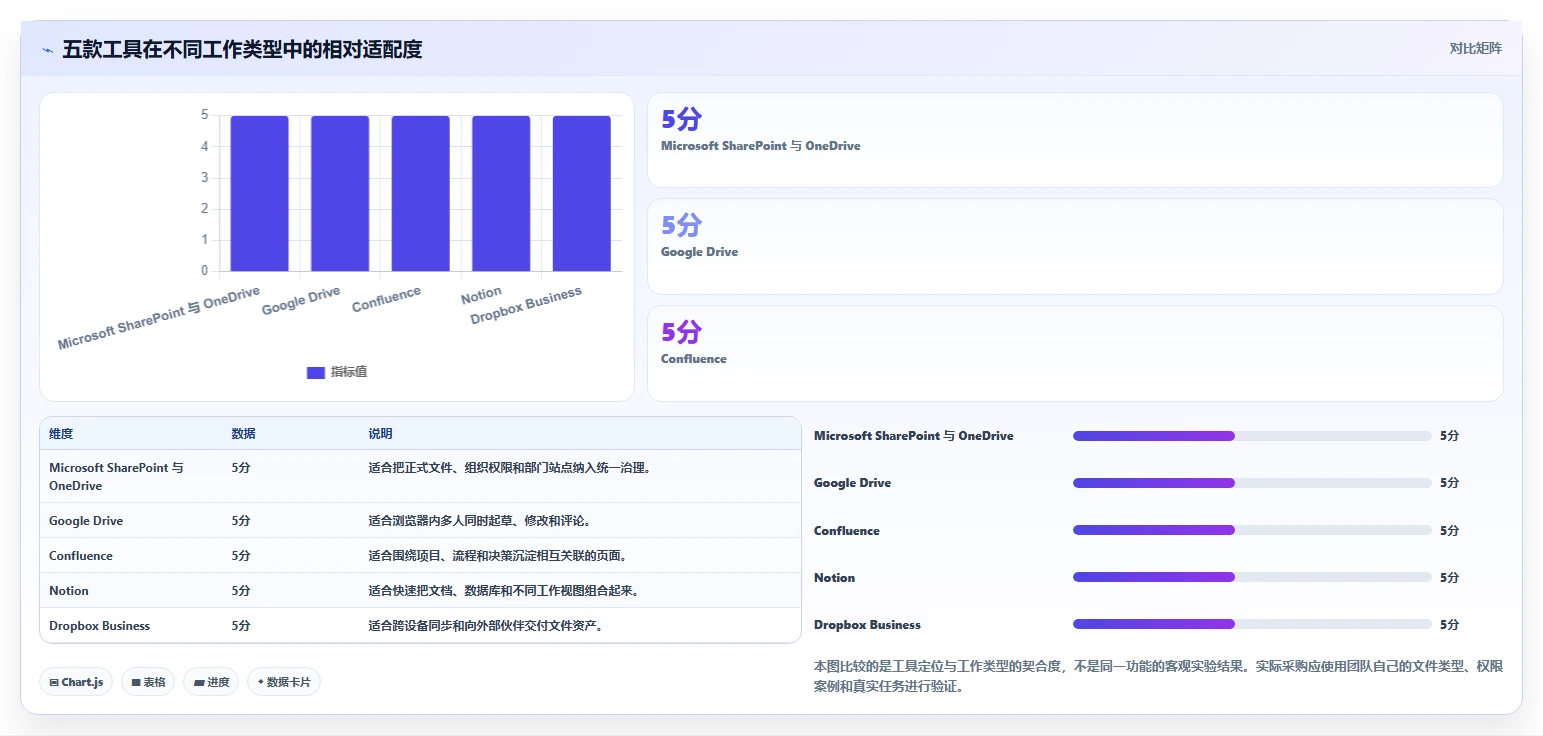Screen dimensions: 1543x736
Task: Select the Notion bar in the chart
Action: 501,193
